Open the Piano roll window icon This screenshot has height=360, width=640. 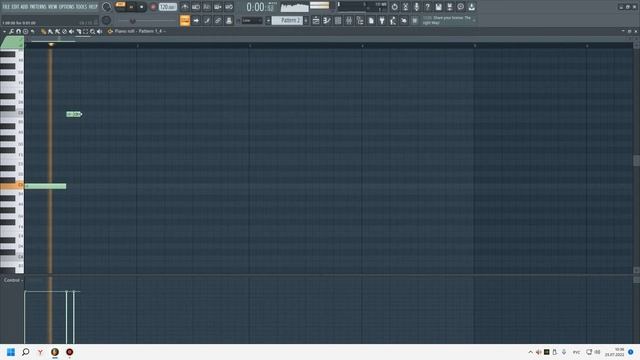pyautogui.click(x=327, y=20)
